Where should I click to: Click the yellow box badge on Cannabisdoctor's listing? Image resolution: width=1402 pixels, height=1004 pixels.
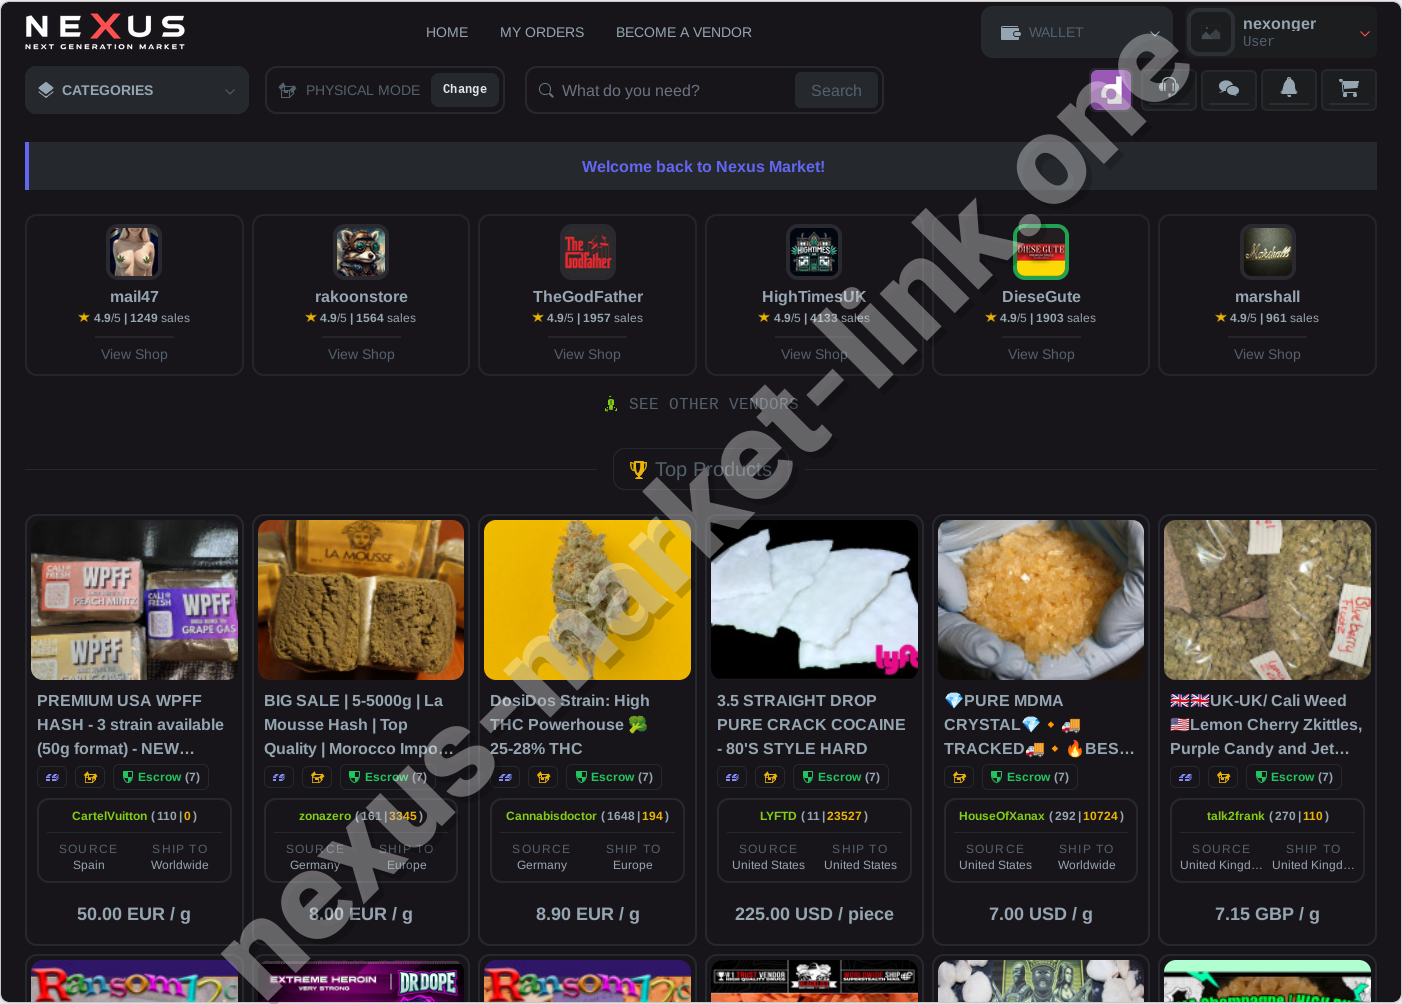pos(544,777)
